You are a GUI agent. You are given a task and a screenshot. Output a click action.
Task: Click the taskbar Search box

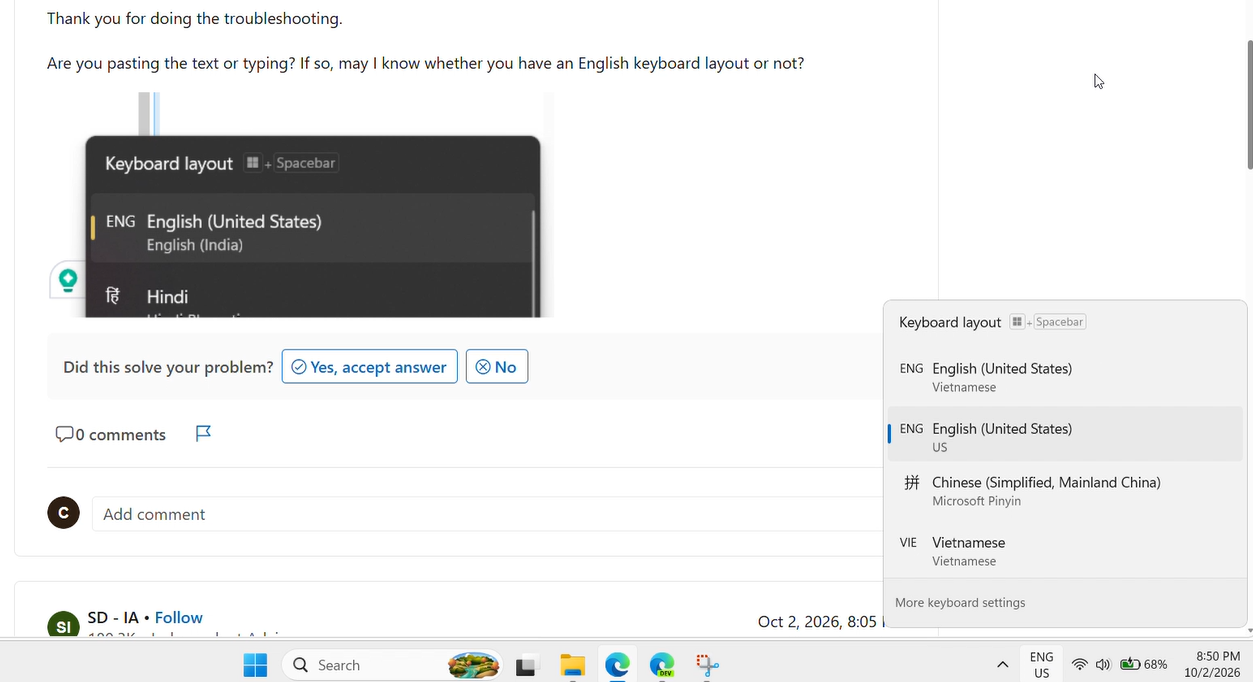pos(392,665)
